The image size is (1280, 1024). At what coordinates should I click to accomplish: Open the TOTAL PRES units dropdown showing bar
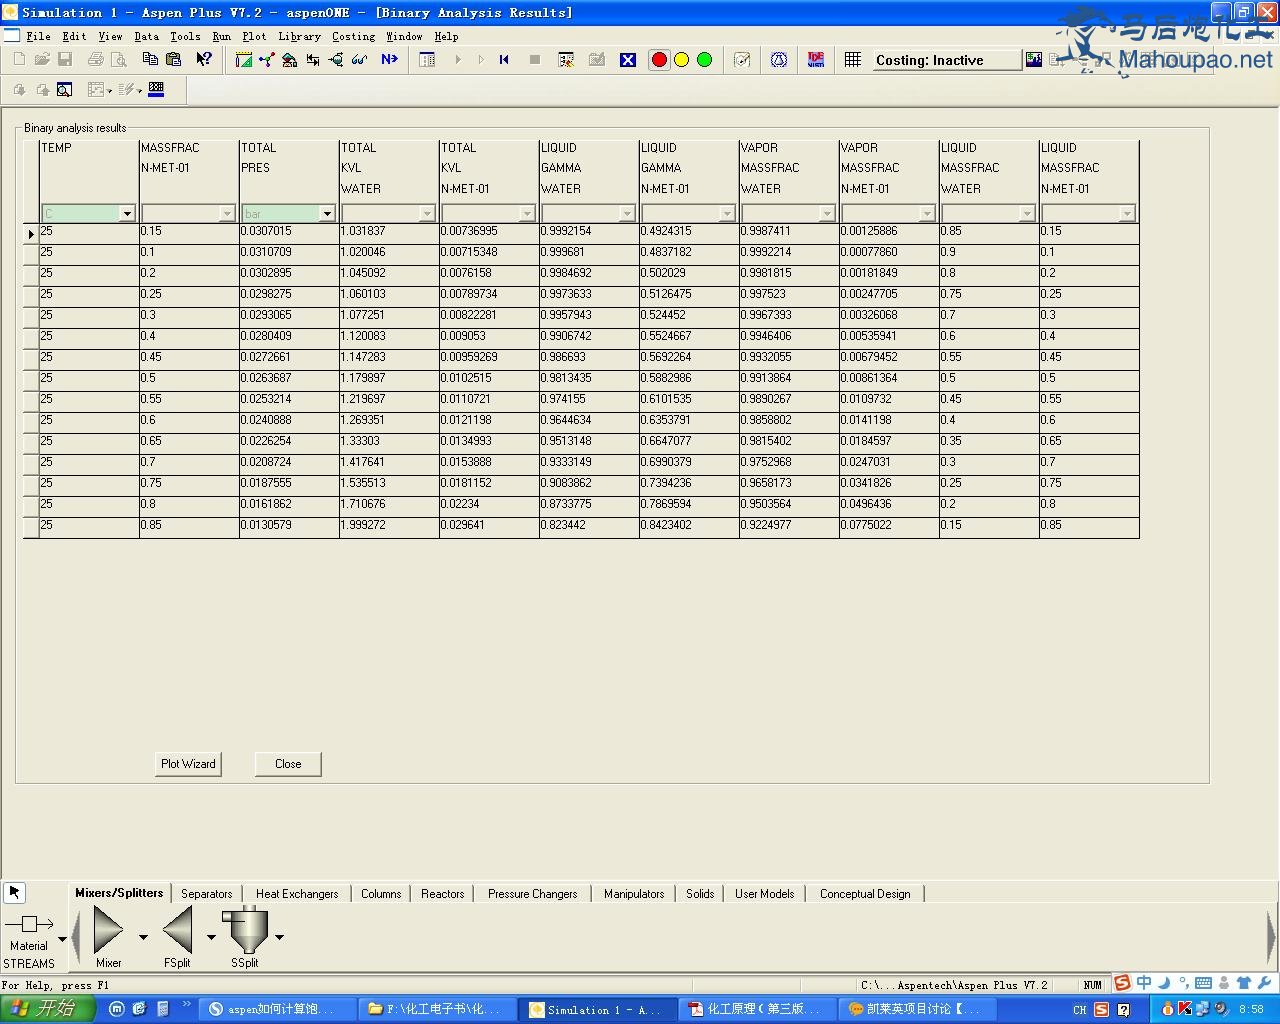coord(327,213)
